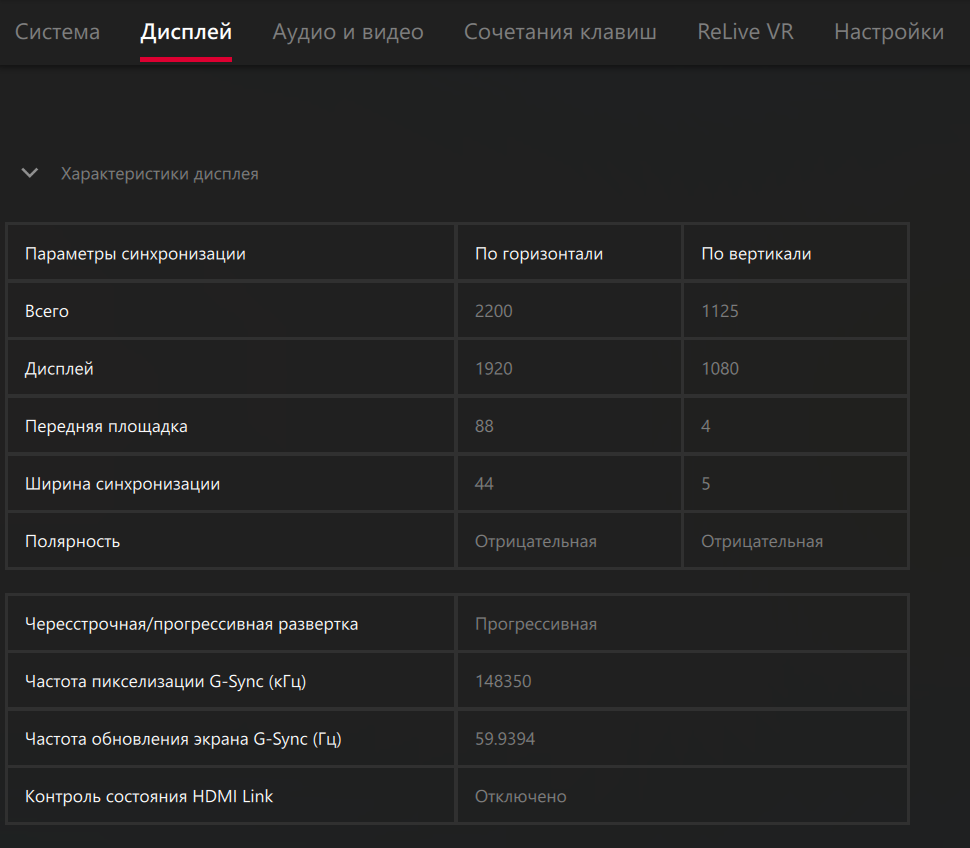Click vertical total value 1125

click(x=720, y=311)
